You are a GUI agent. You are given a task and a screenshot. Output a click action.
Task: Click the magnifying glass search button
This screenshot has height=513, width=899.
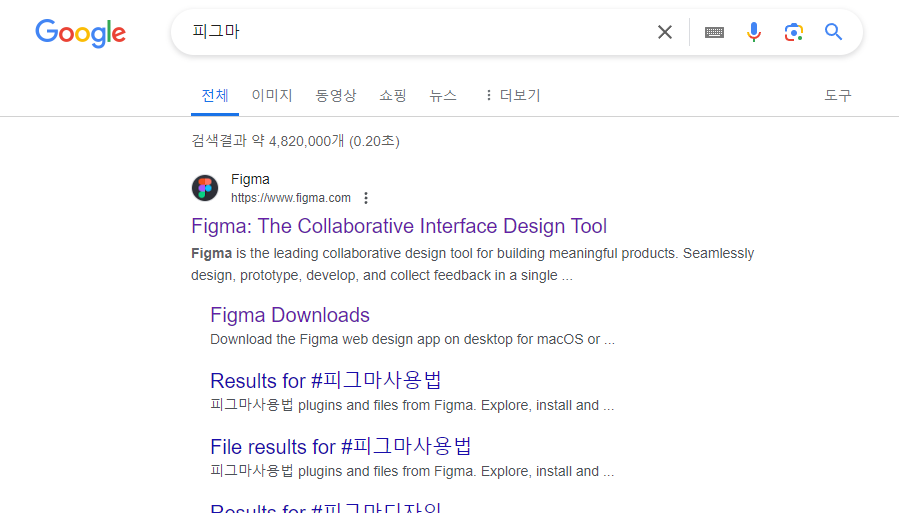coord(833,32)
